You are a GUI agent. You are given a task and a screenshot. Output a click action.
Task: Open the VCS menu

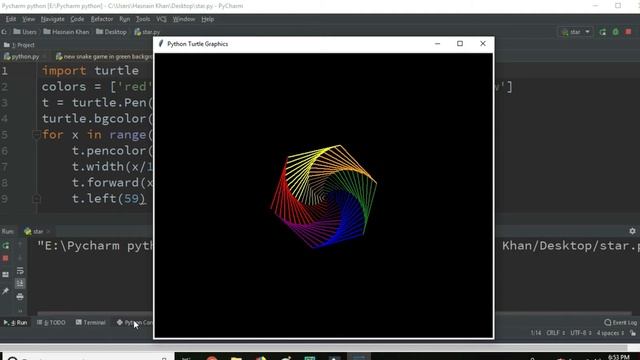[161, 19]
